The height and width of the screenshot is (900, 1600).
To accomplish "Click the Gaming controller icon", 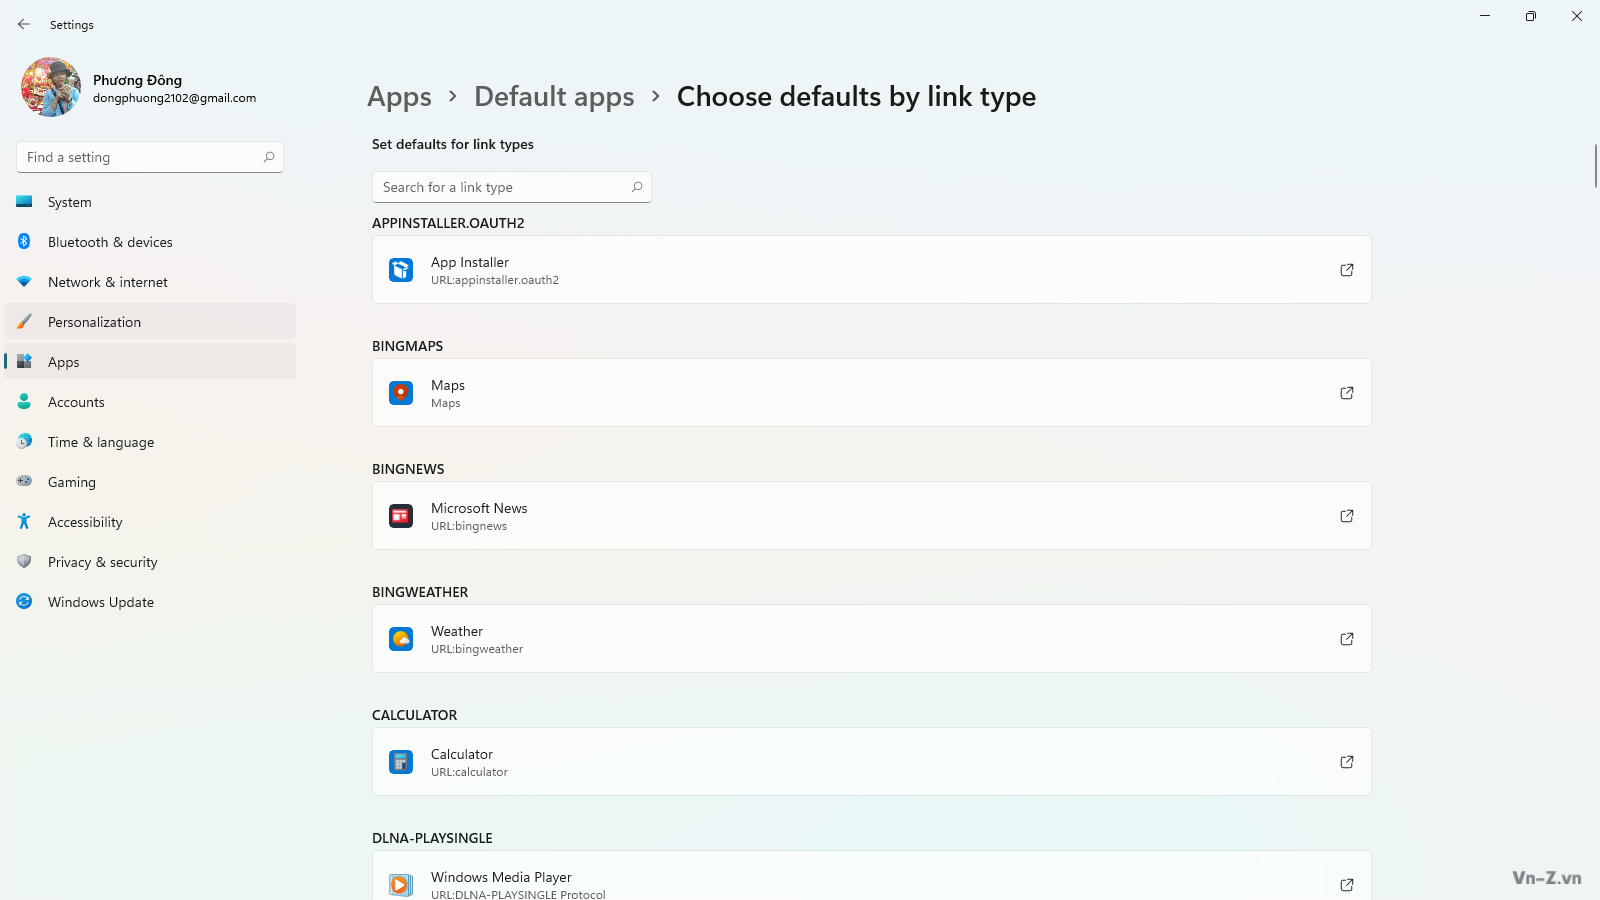I will pos(24,481).
